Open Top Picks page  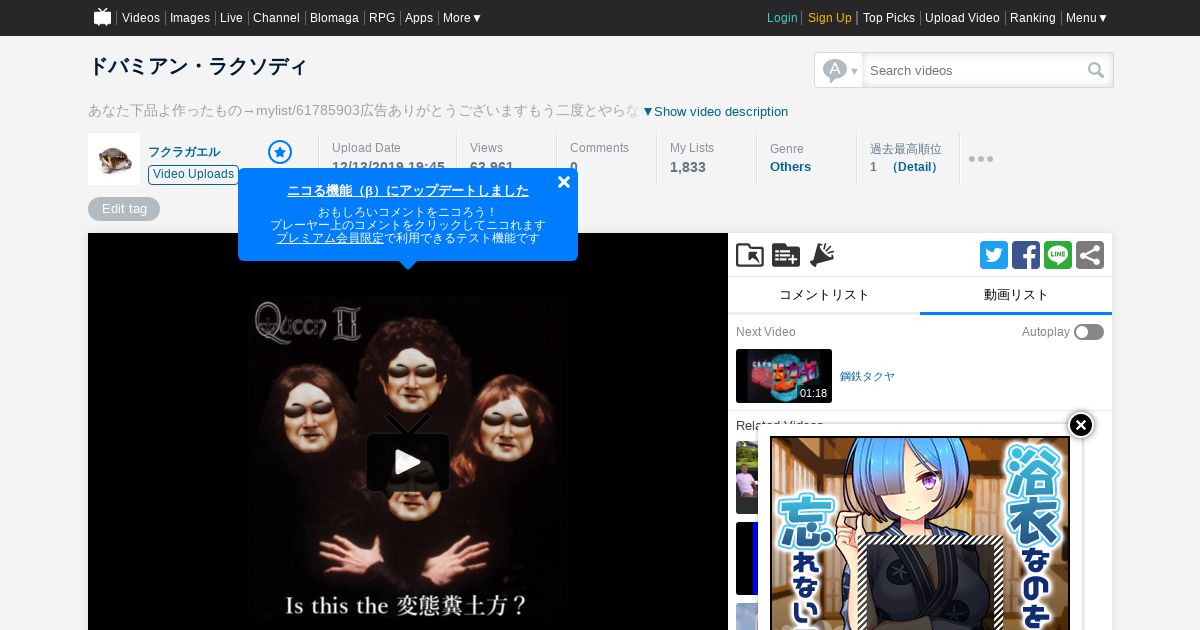pos(889,18)
